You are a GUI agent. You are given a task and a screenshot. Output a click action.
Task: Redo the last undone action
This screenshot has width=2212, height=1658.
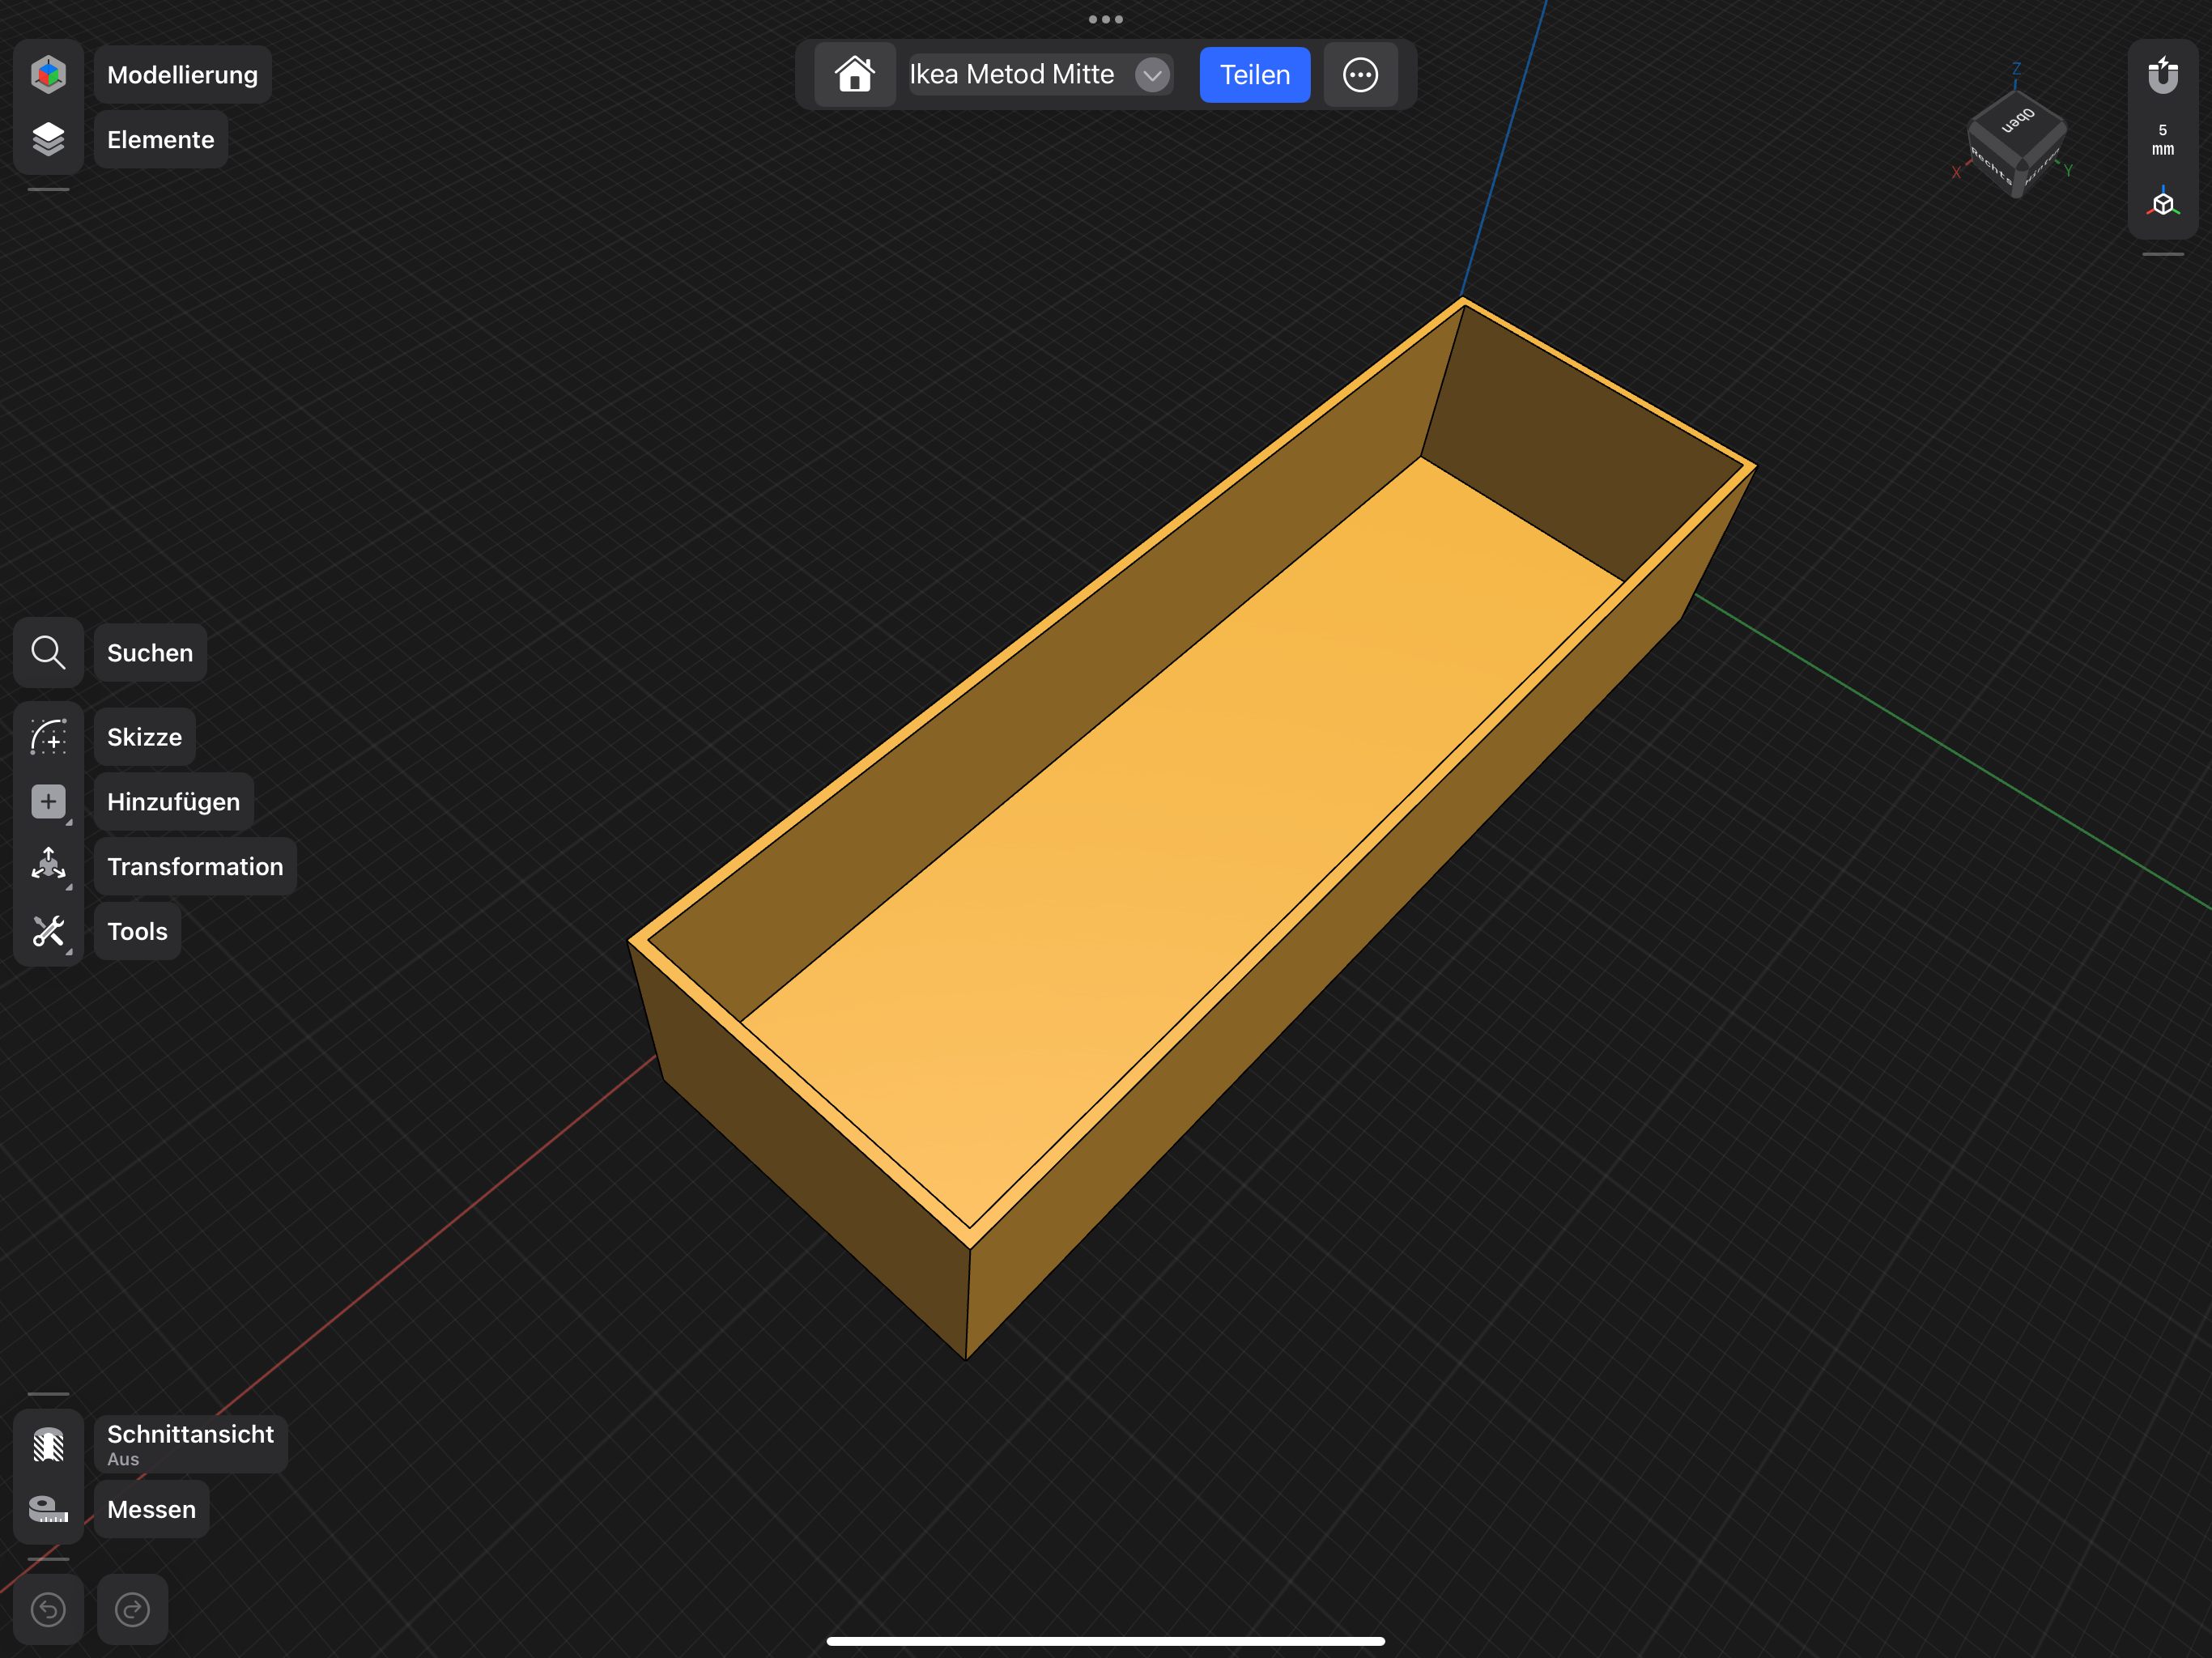coord(132,1609)
